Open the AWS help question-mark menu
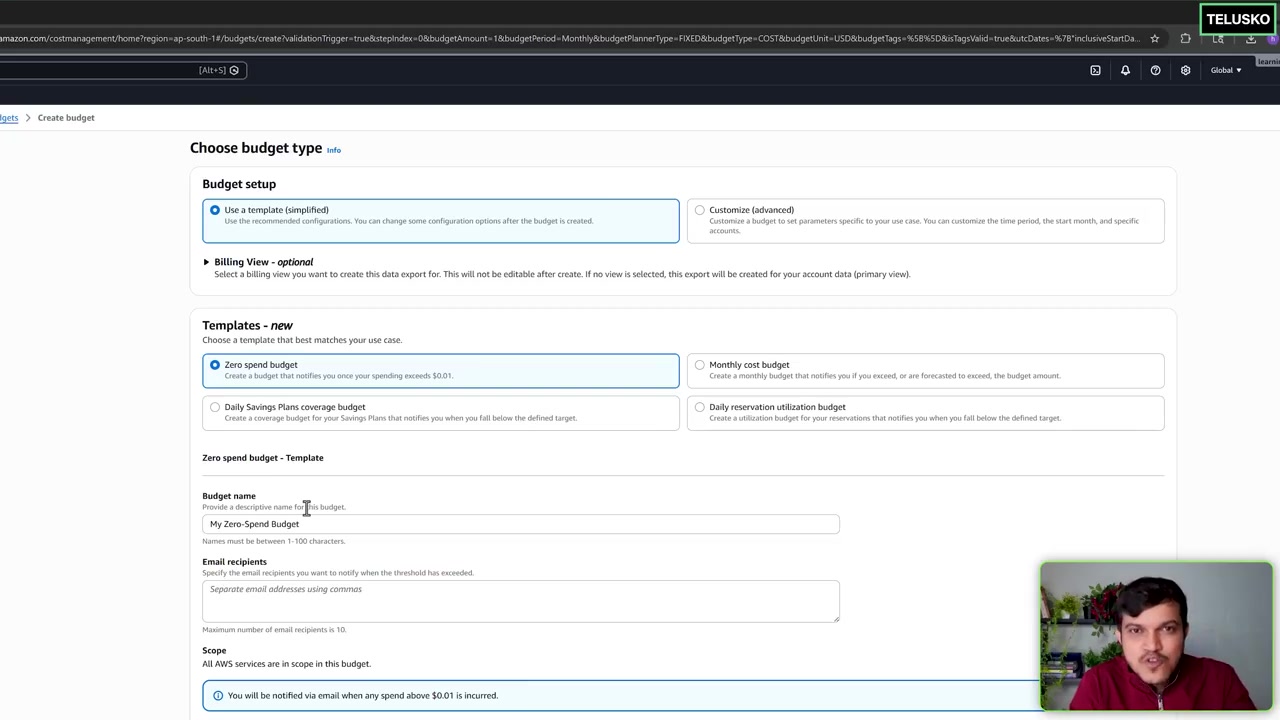 coord(1155,70)
